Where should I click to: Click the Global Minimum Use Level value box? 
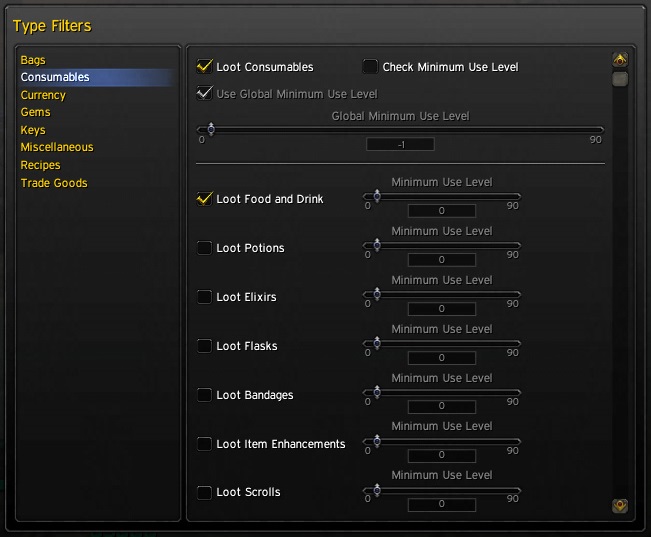click(x=400, y=144)
